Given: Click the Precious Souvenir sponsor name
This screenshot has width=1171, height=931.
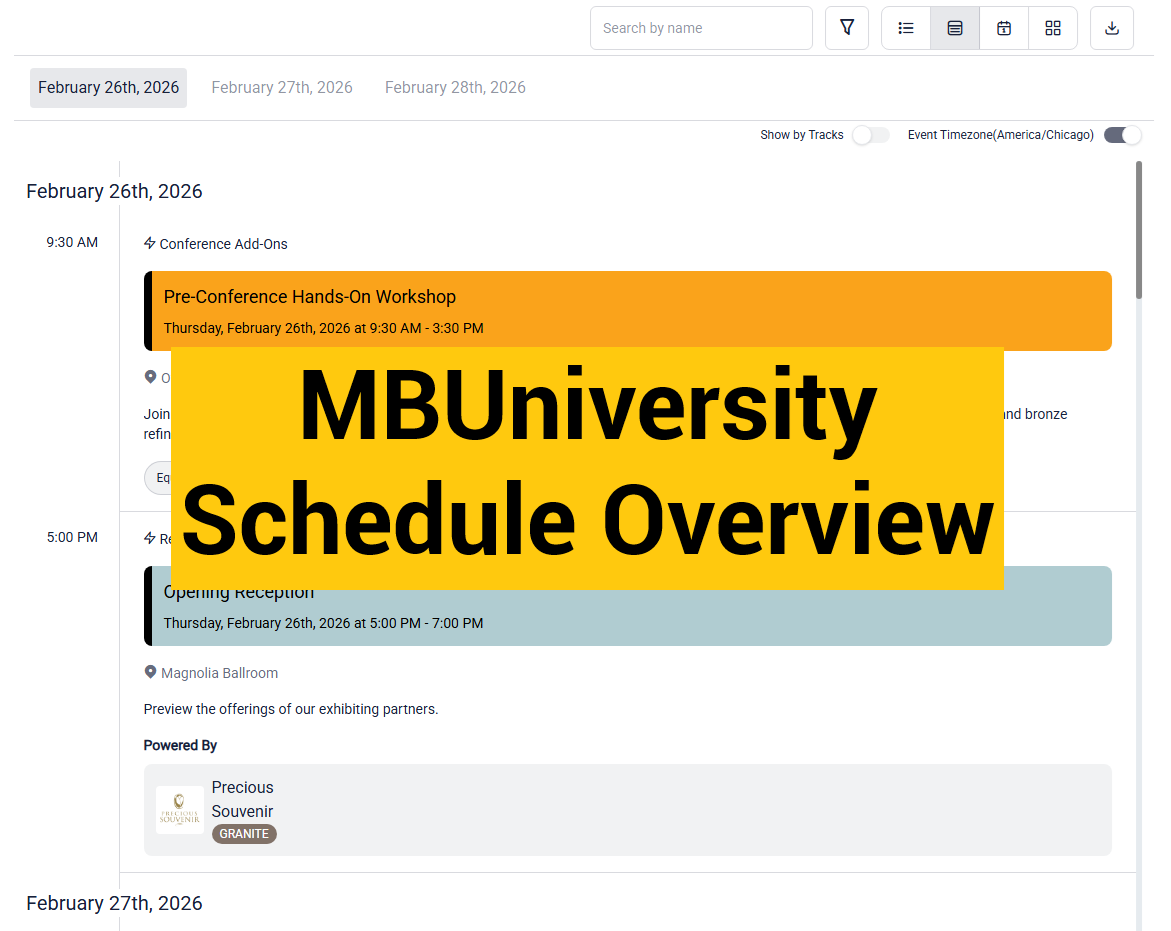Looking at the screenshot, I should [x=242, y=799].
